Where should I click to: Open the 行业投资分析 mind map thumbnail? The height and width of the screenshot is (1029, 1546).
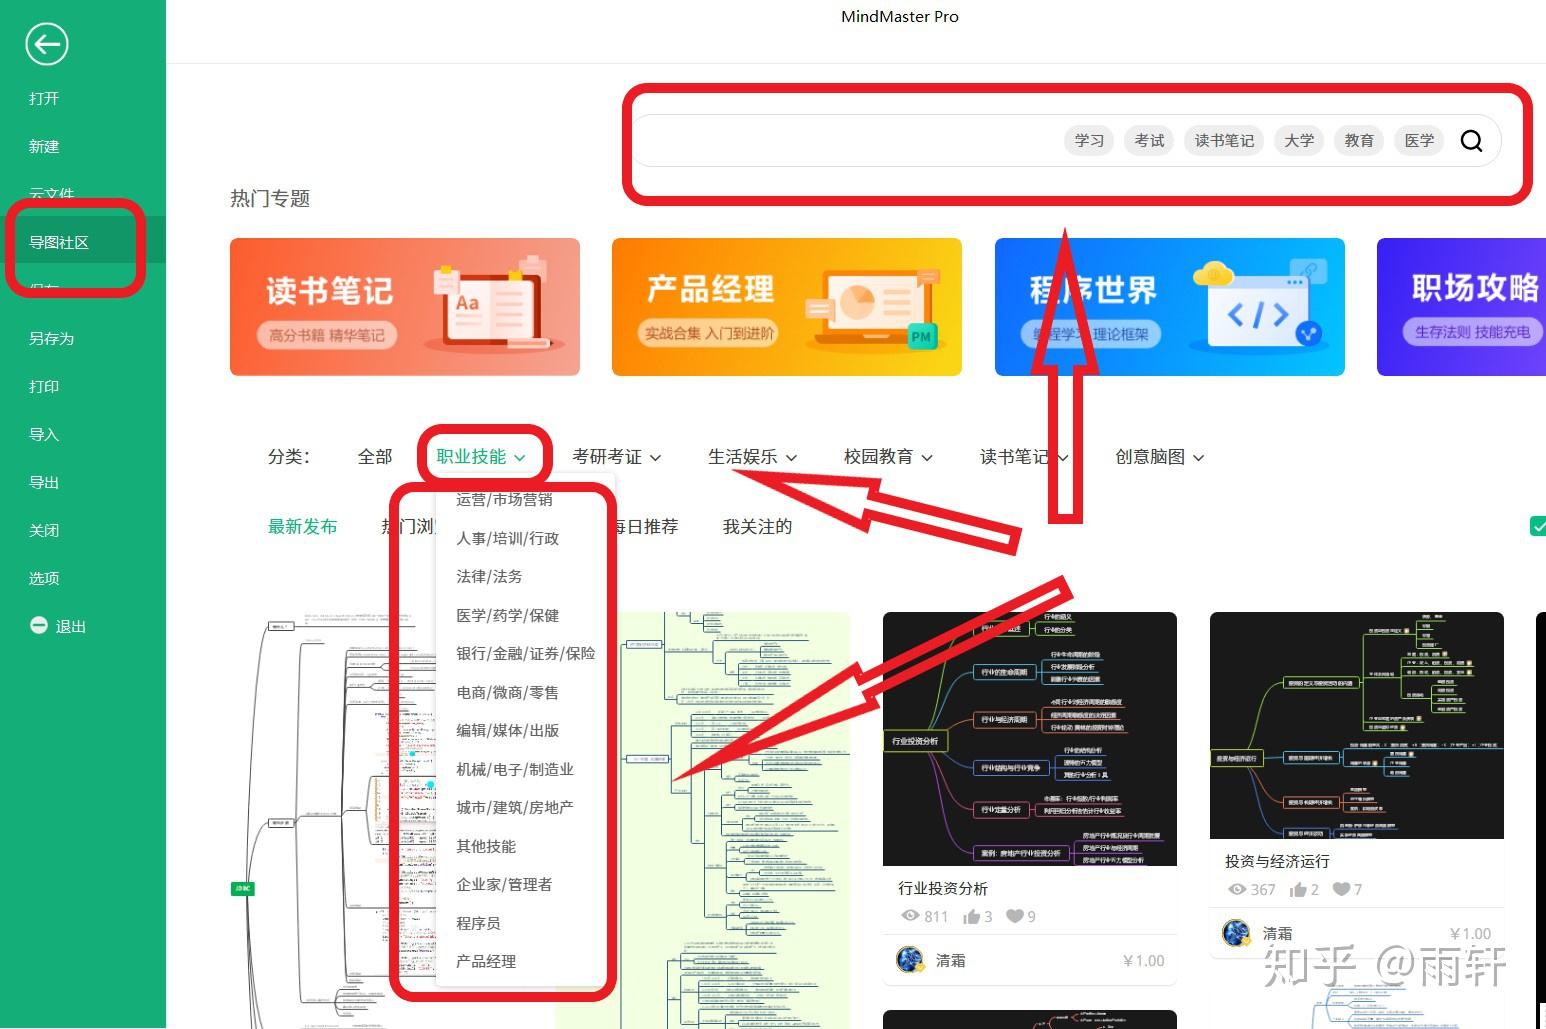(1030, 739)
